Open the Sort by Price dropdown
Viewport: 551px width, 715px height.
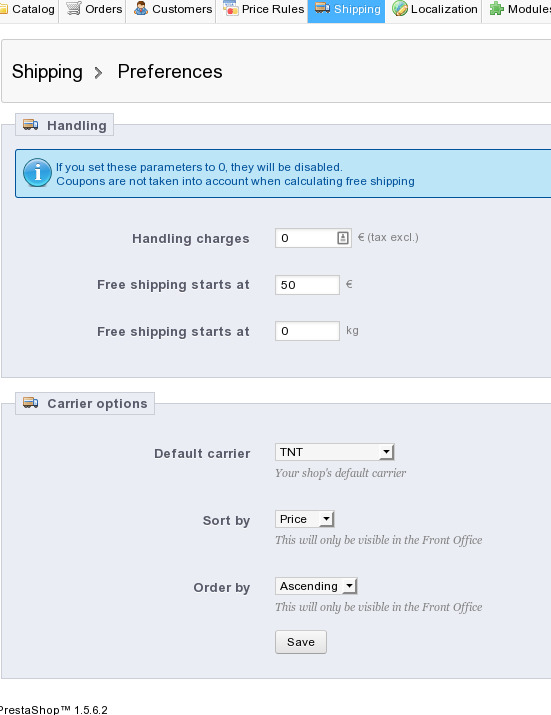[305, 519]
